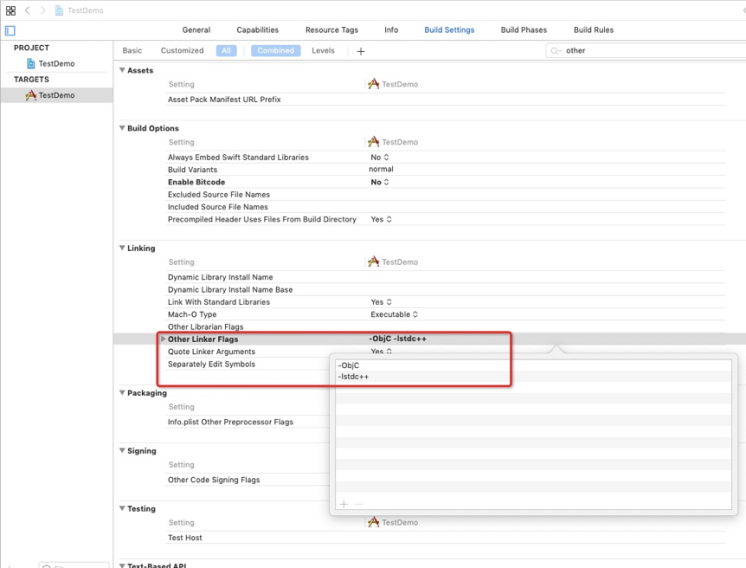This screenshot has height=568, width=746.
Task: Switch to Combined view toggle
Action: point(275,51)
